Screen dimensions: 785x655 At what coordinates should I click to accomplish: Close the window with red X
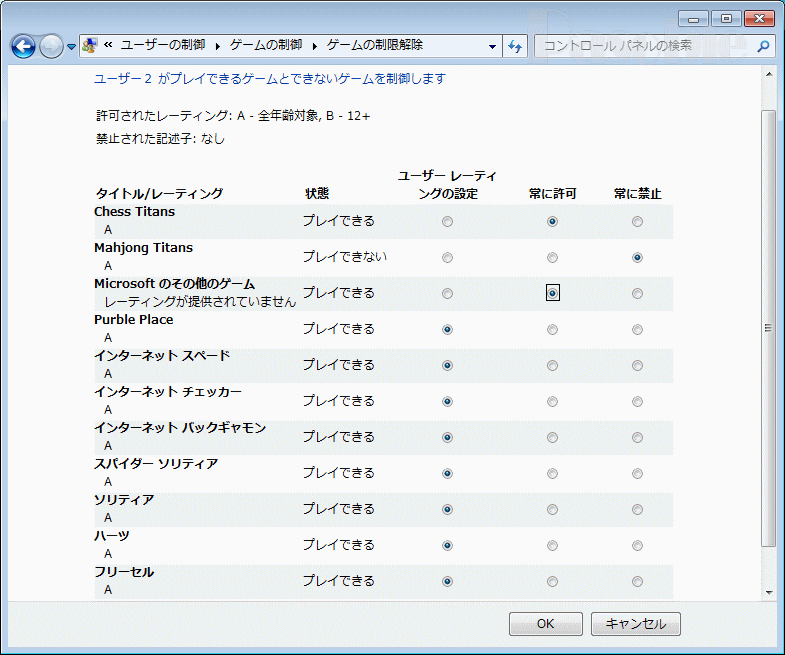click(x=759, y=19)
